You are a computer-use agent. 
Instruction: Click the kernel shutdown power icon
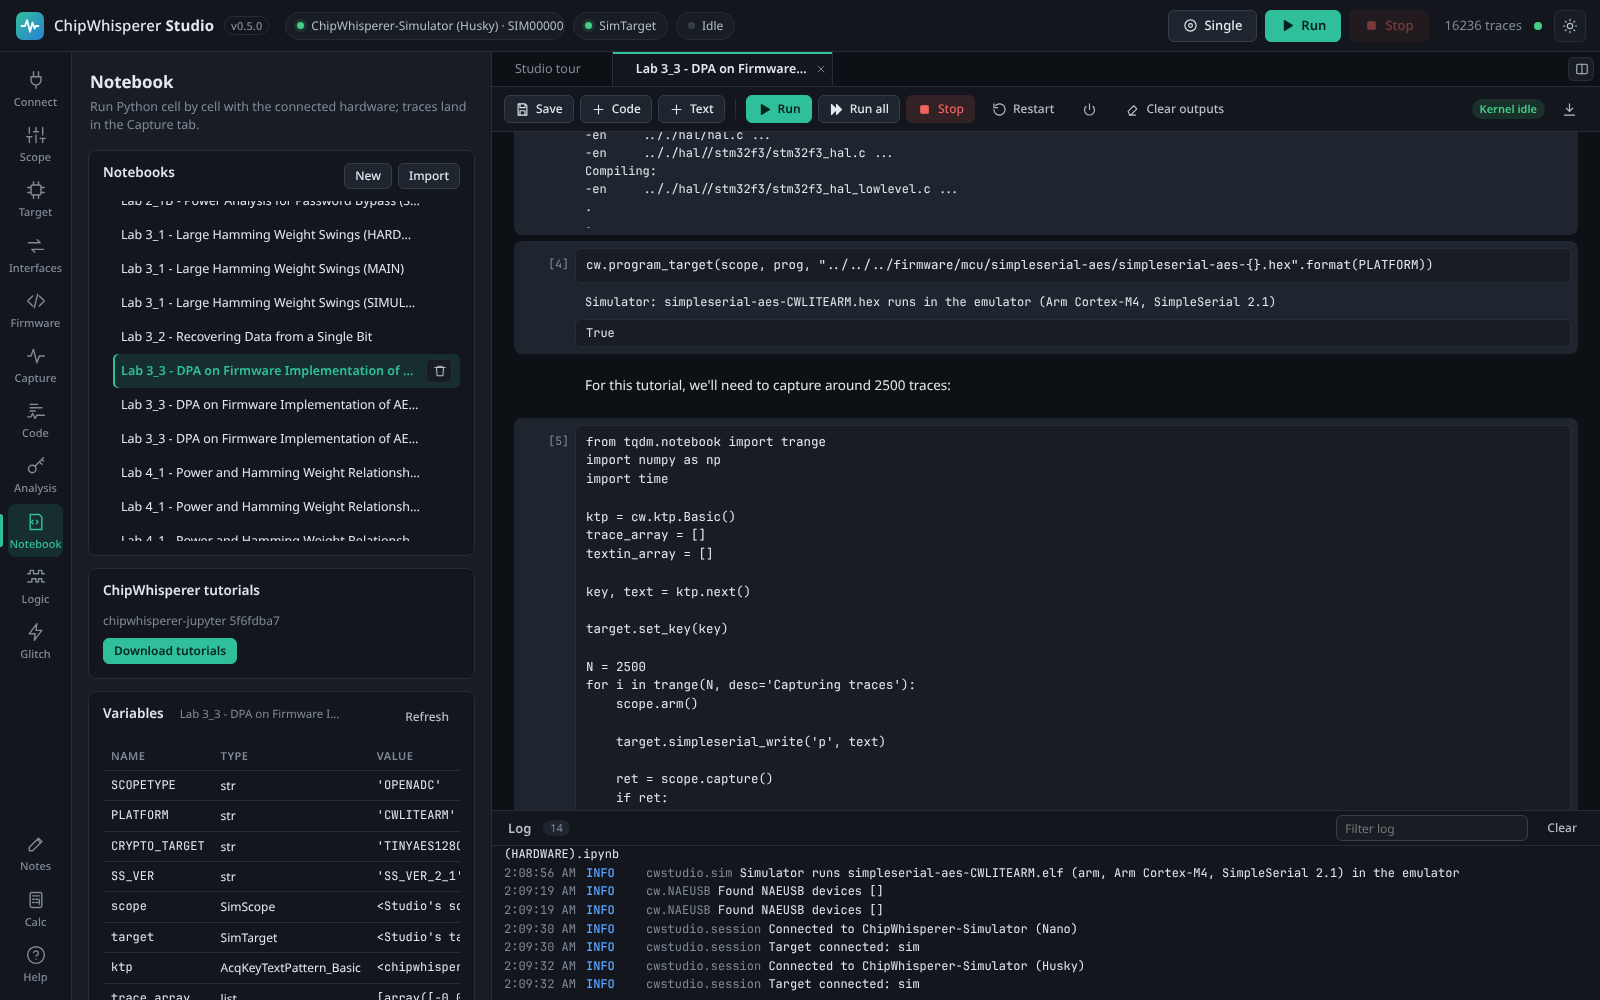(x=1089, y=109)
